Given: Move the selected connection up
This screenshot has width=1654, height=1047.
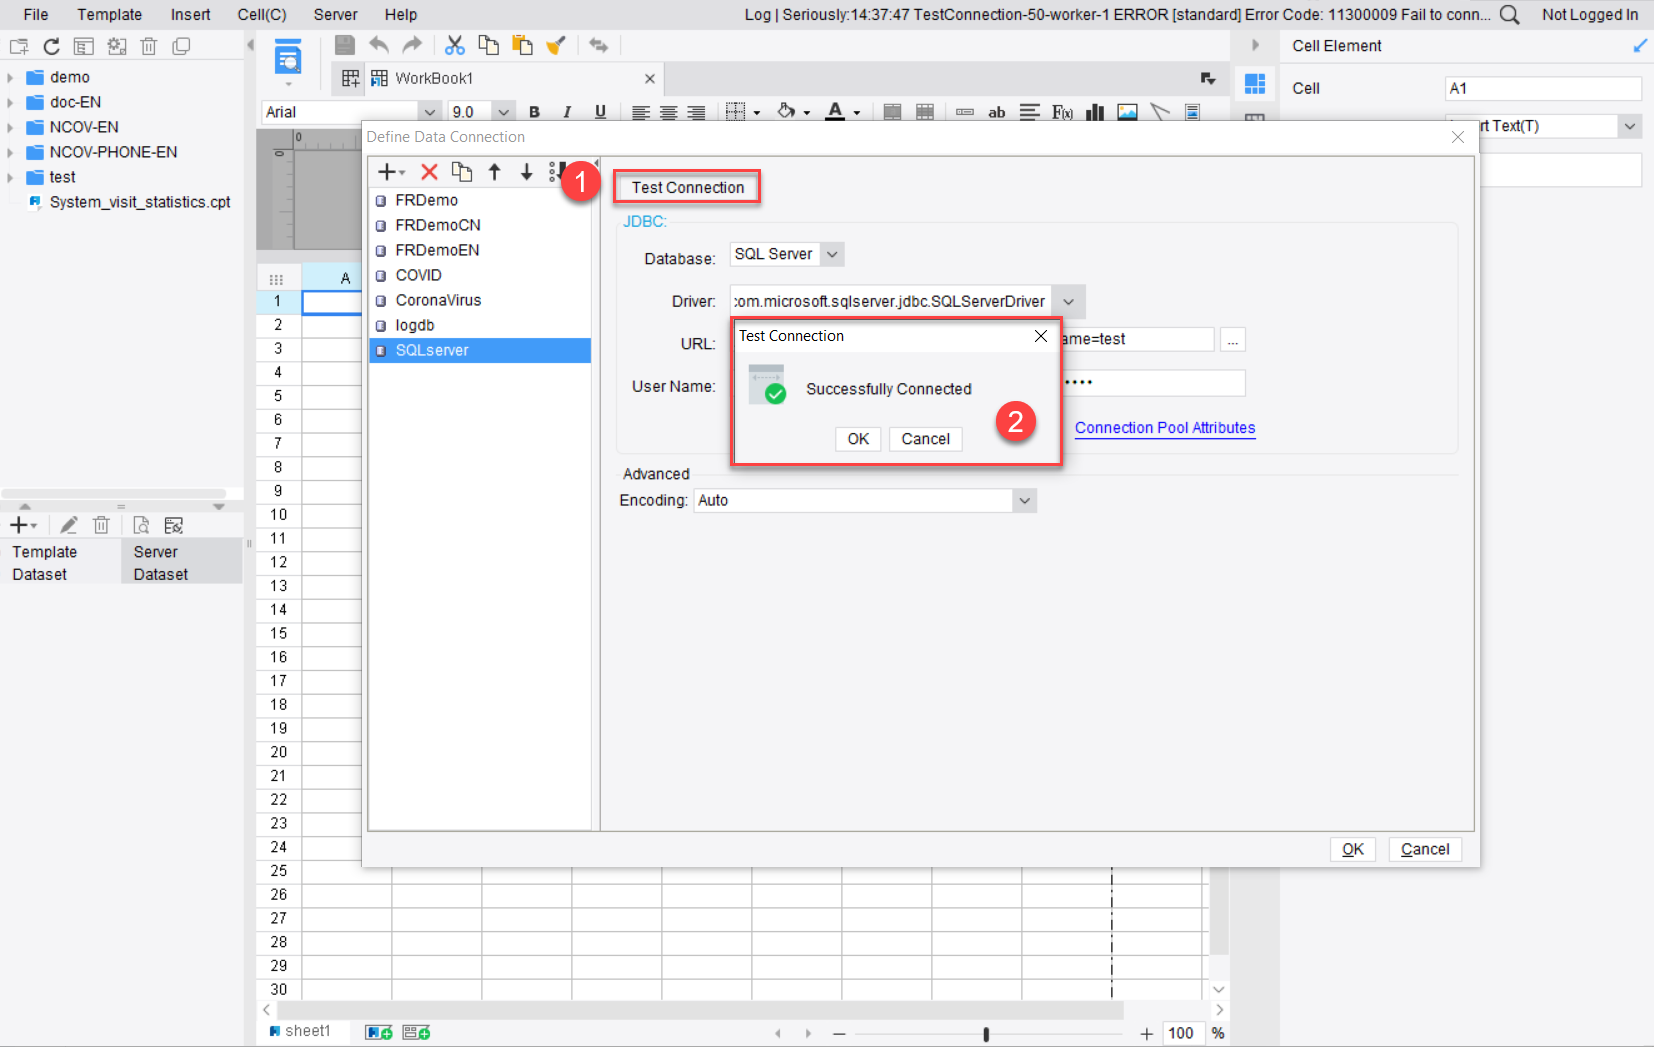Looking at the screenshot, I should (x=495, y=172).
